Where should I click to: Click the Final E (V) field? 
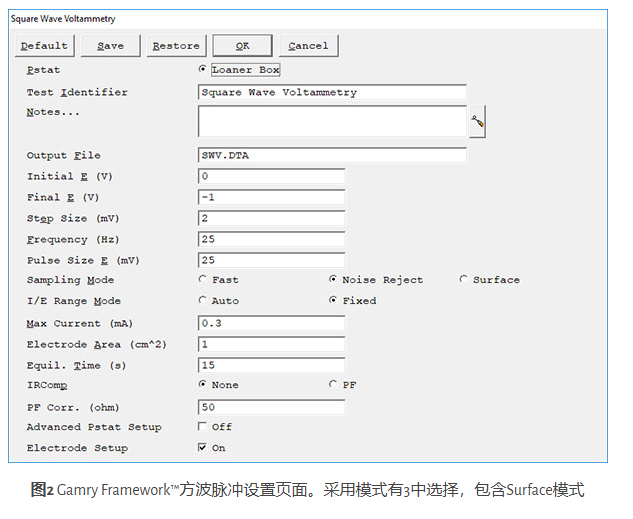click(x=271, y=197)
